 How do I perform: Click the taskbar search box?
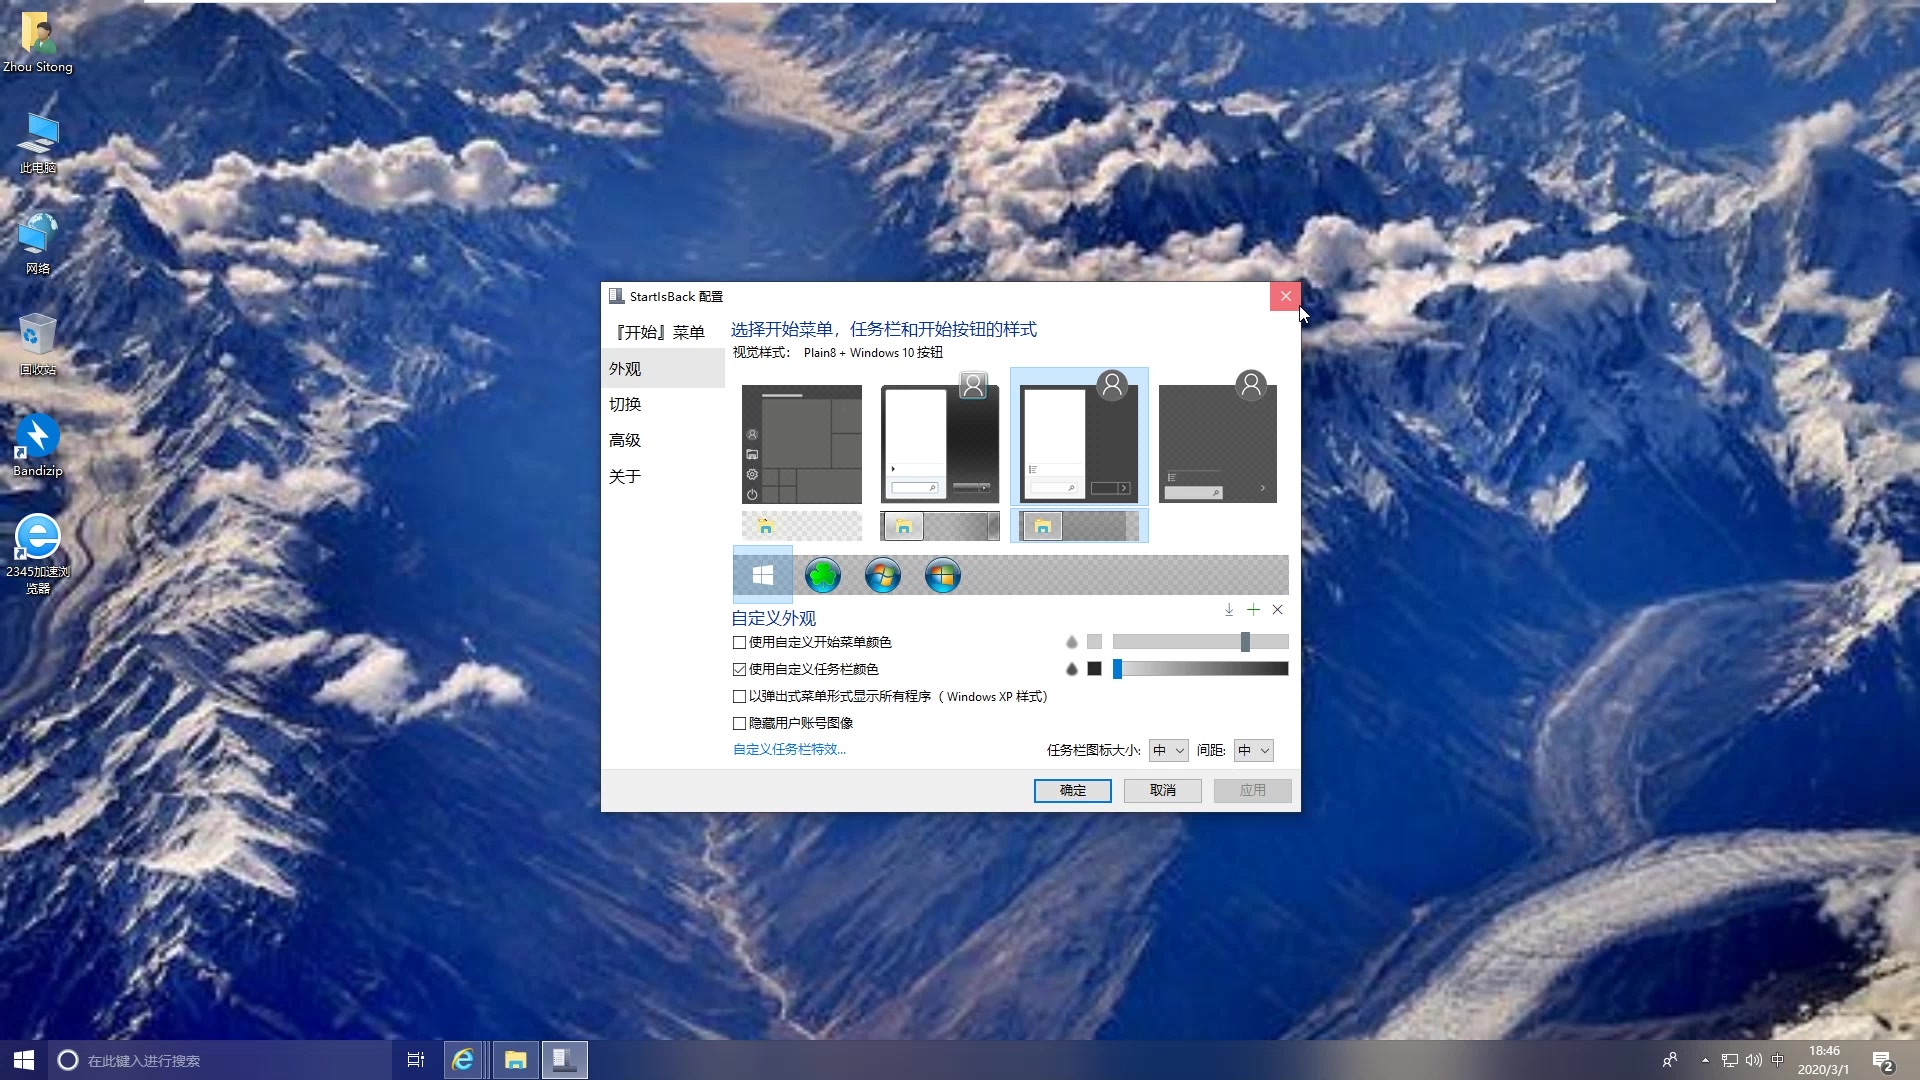click(x=220, y=1060)
